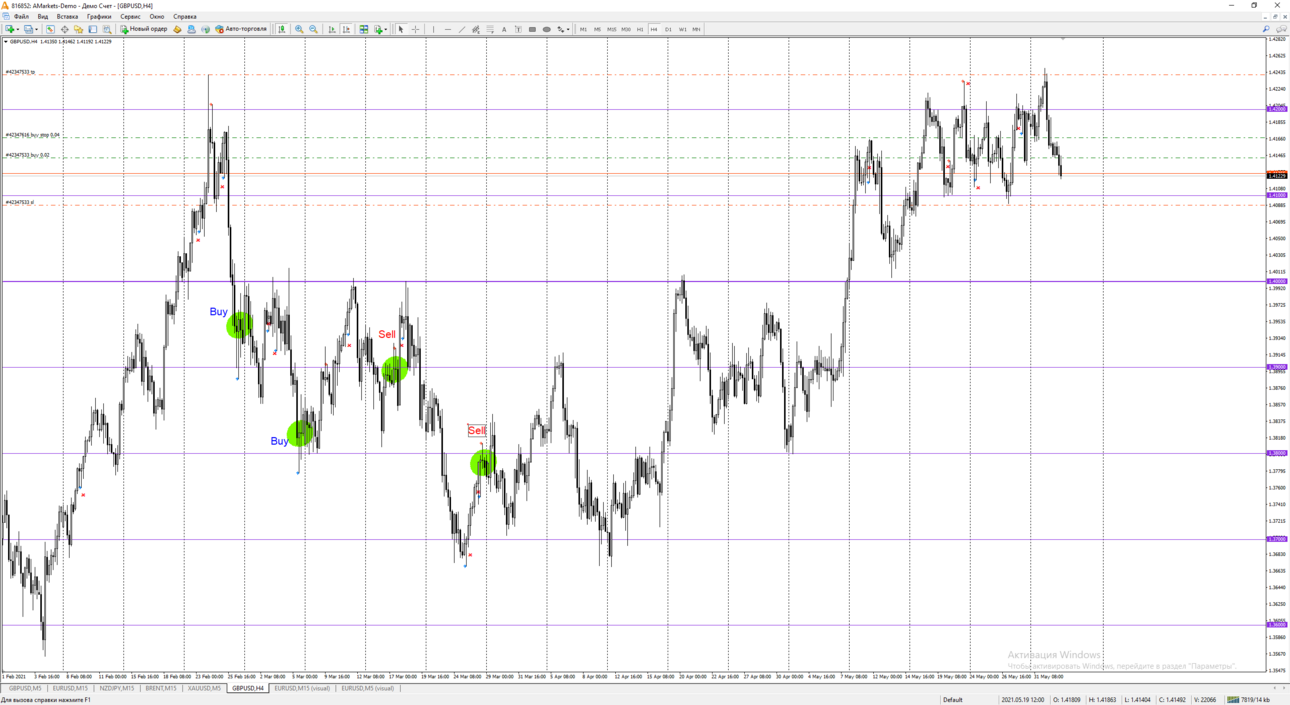Select the Fibonacci retracement tool
Image resolution: width=1290 pixels, height=705 pixels.
pyautogui.click(x=490, y=29)
